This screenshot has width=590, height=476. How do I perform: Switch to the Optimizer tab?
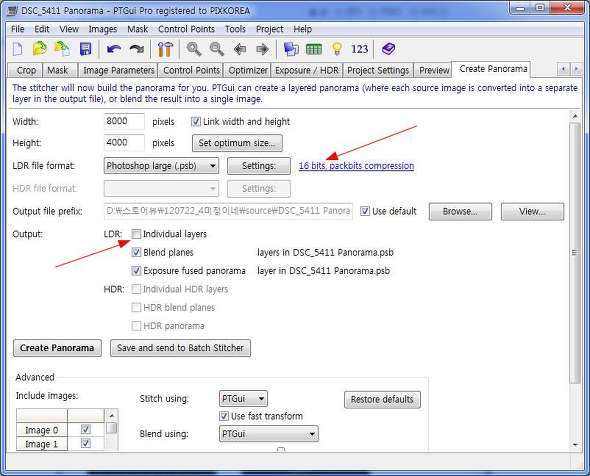click(x=248, y=70)
